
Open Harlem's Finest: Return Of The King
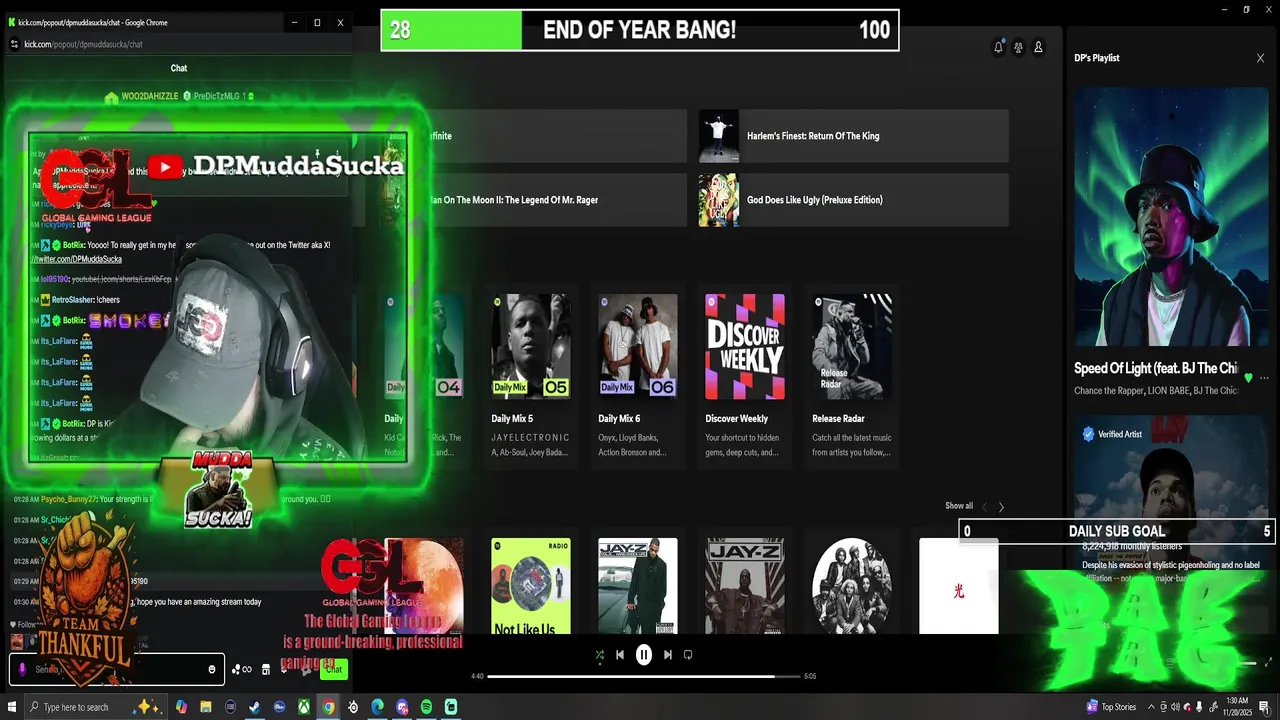(853, 136)
